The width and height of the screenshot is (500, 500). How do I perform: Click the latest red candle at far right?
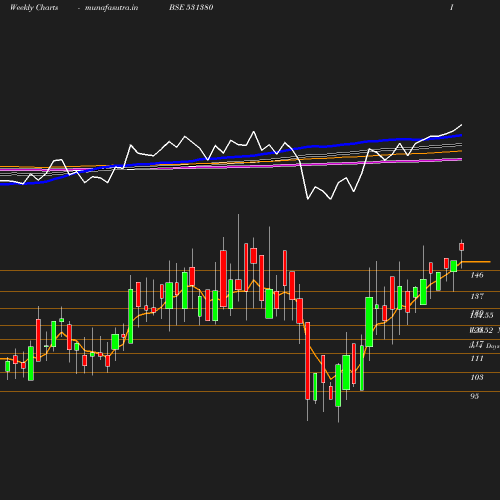pyautogui.click(x=462, y=247)
